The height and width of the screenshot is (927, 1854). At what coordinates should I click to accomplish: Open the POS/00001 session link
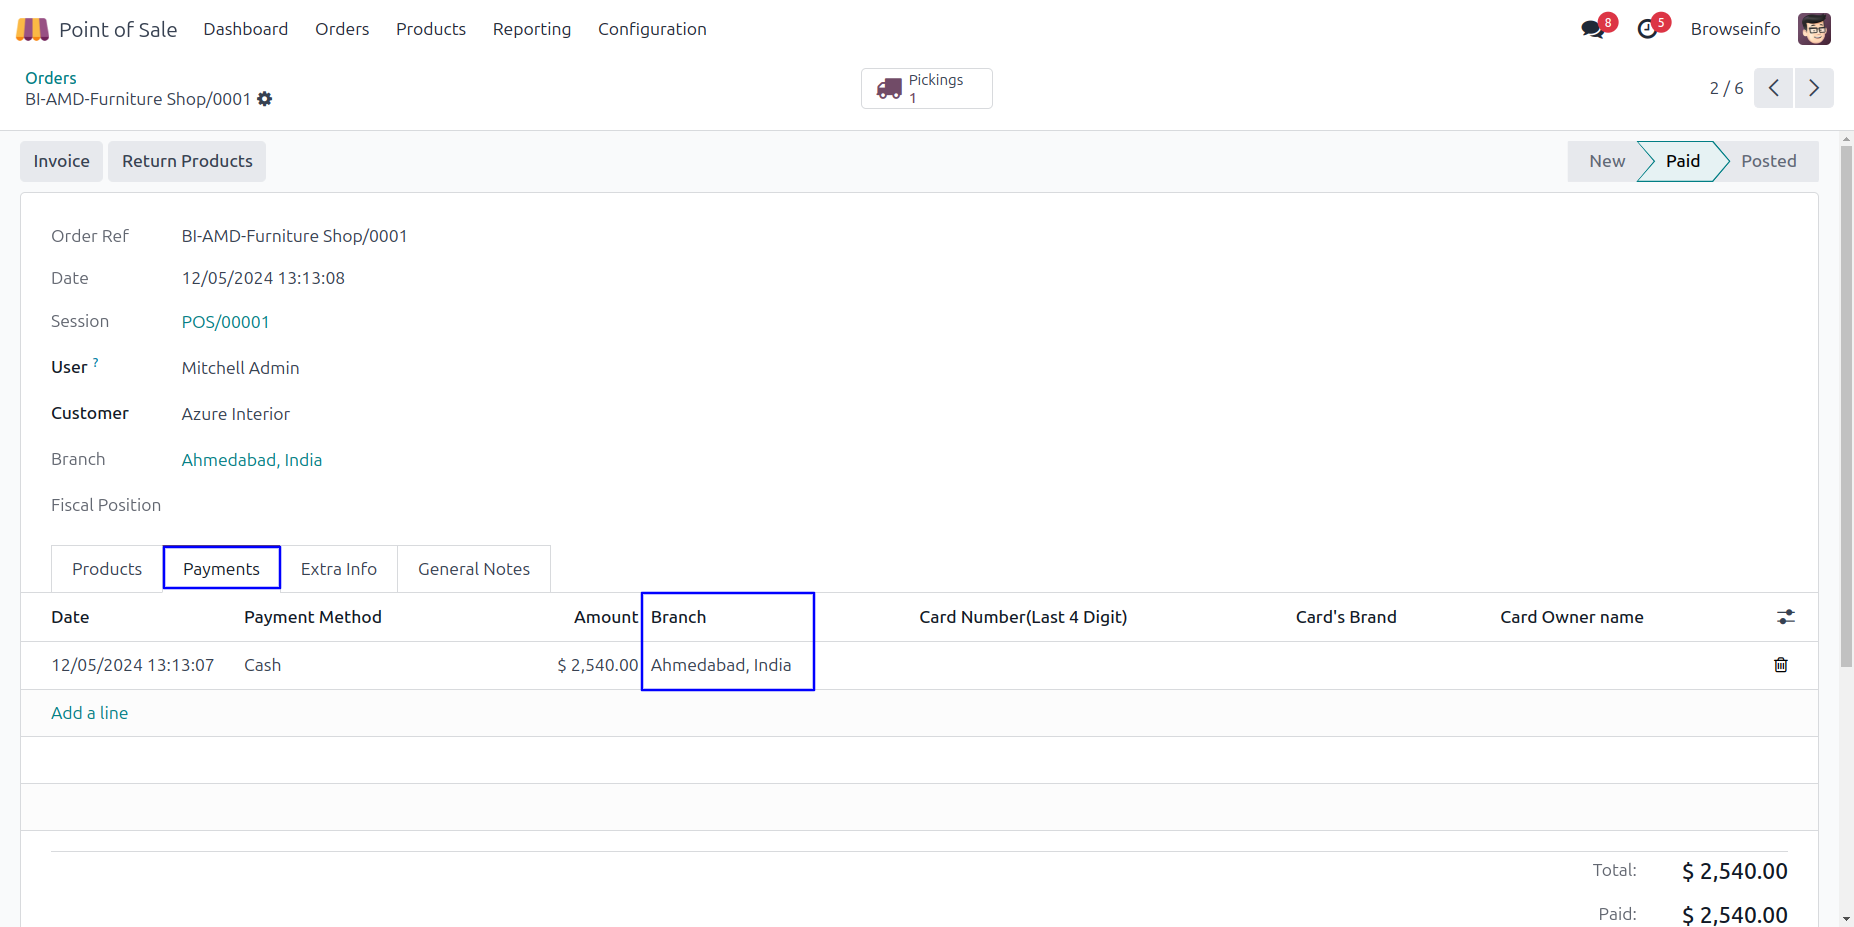click(x=225, y=322)
